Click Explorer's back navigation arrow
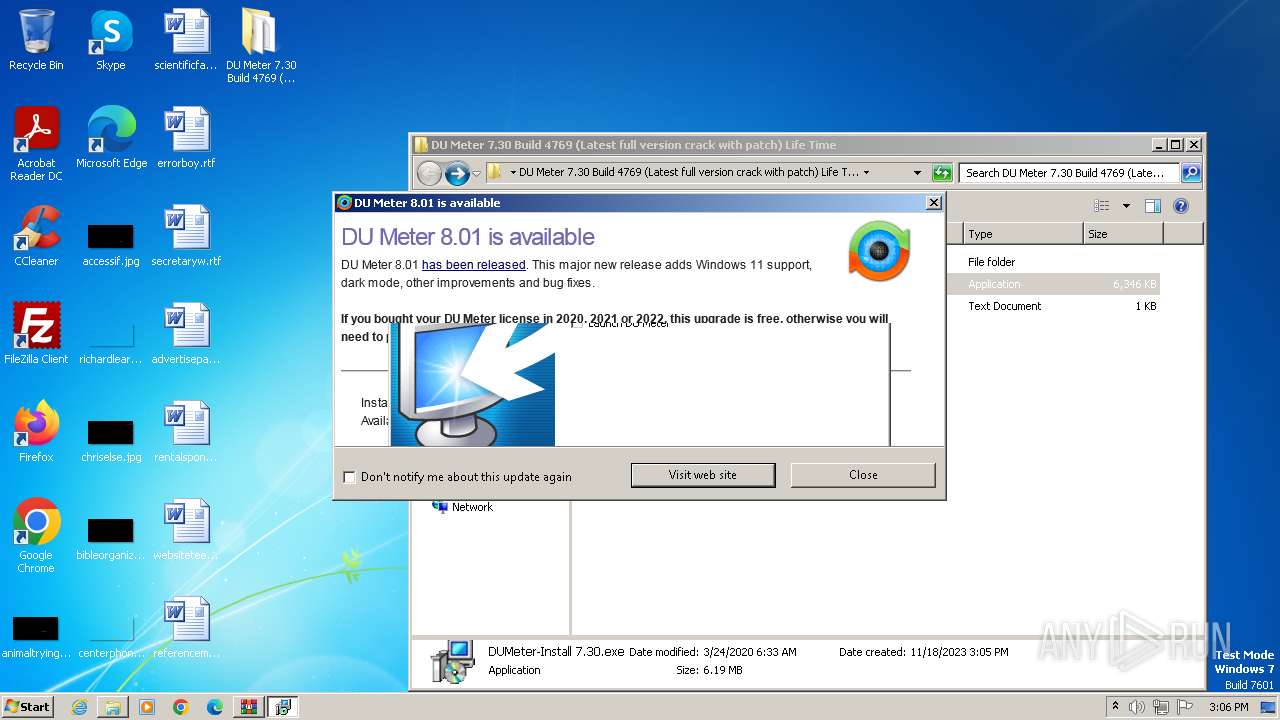 coord(429,173)
